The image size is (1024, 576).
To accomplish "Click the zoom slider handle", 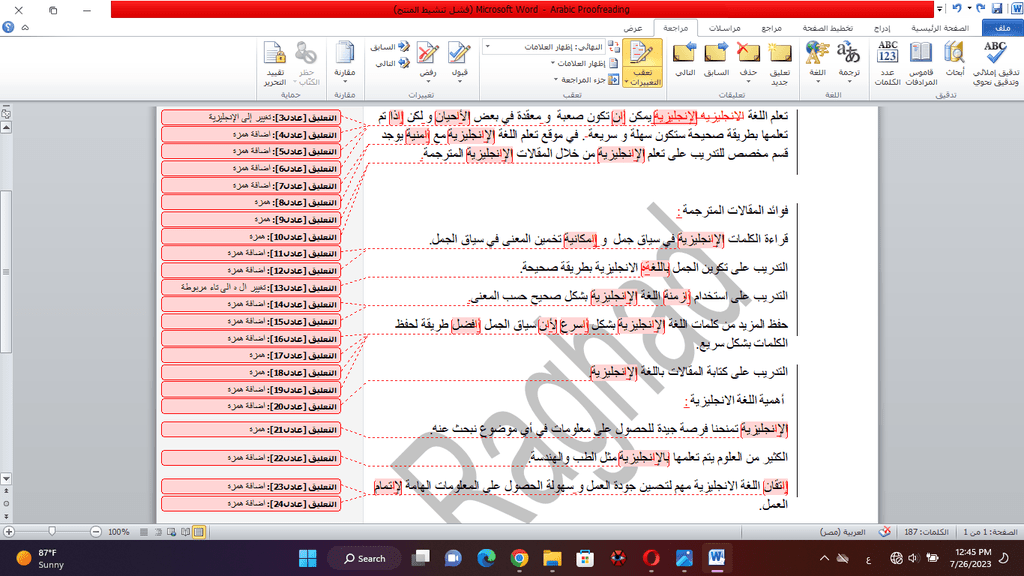I will (52, 532).
